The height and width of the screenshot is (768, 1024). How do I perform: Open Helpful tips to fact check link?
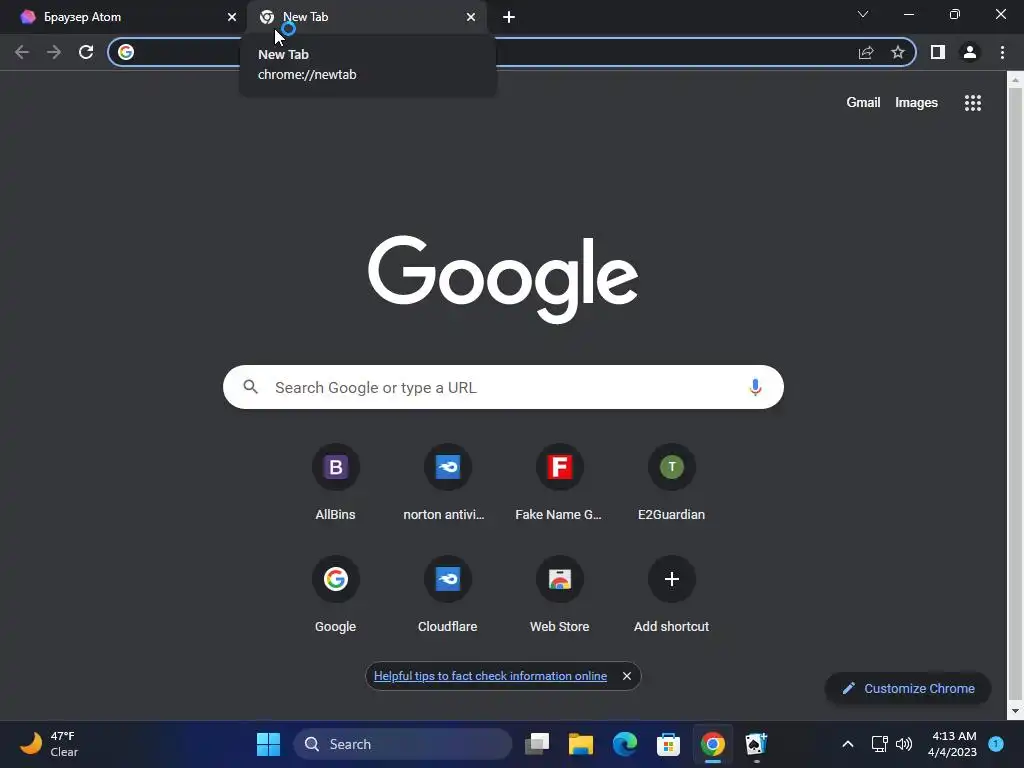490,676
